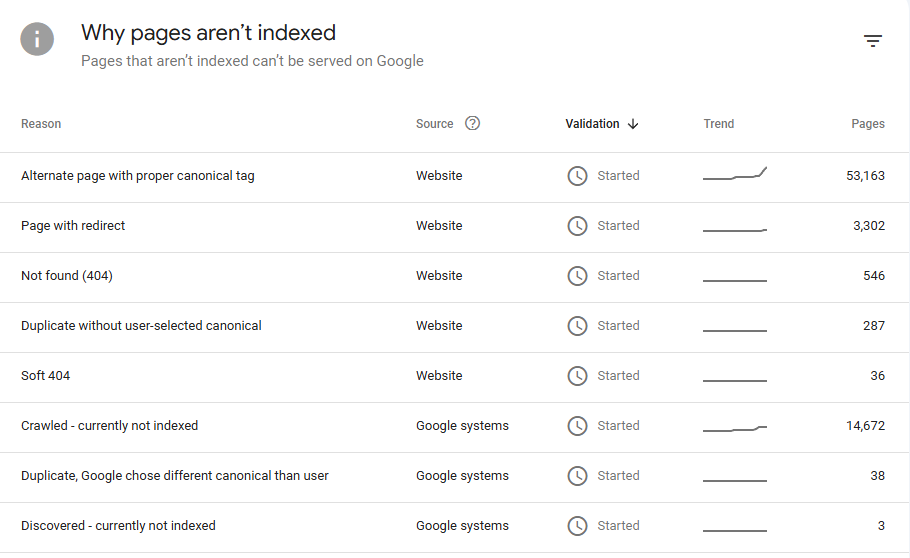Sort by the Validation column header
This screenshot has height=558, width=910.
592,124
